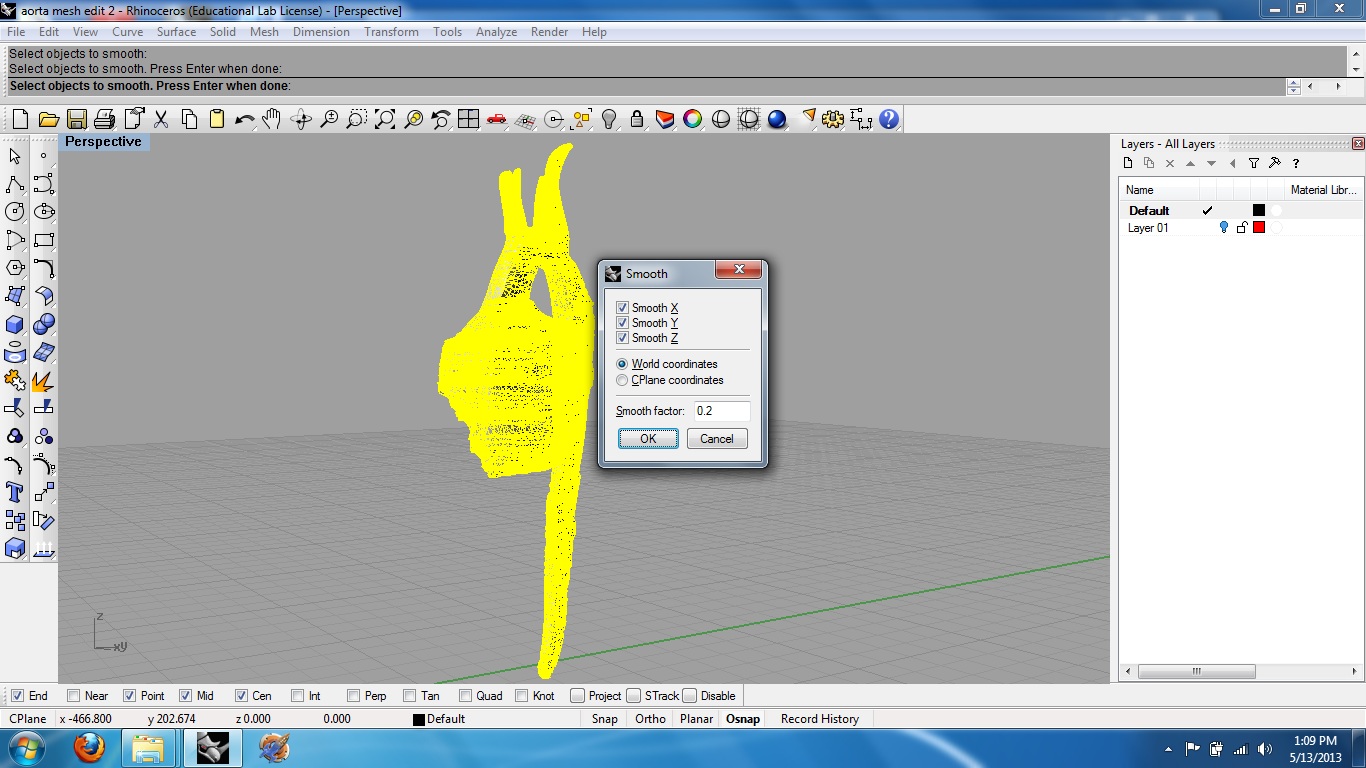This screenshot has width=1366, height=768.
Task: Click the red car icon in toolbar
Action: (x=496, y=120)
